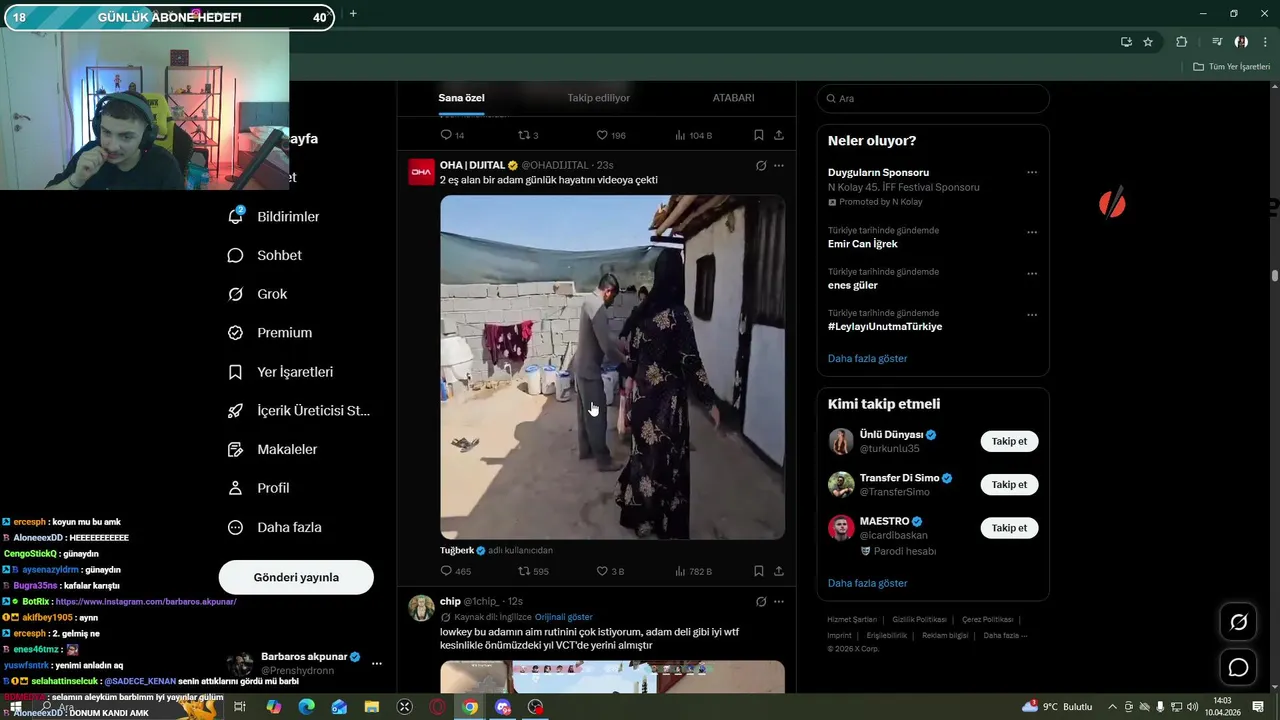Share the top post with 196 likes
Image resolution: width=1280 pixels, height=720 pixels.
(779, 135)
